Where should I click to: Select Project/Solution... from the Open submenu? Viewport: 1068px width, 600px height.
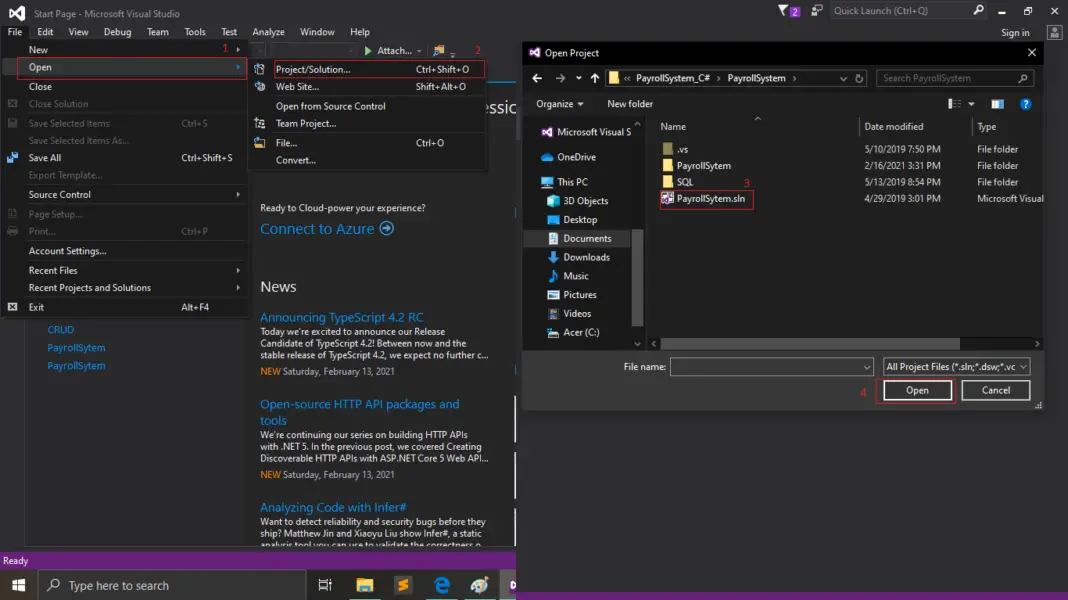pos(319,71)
